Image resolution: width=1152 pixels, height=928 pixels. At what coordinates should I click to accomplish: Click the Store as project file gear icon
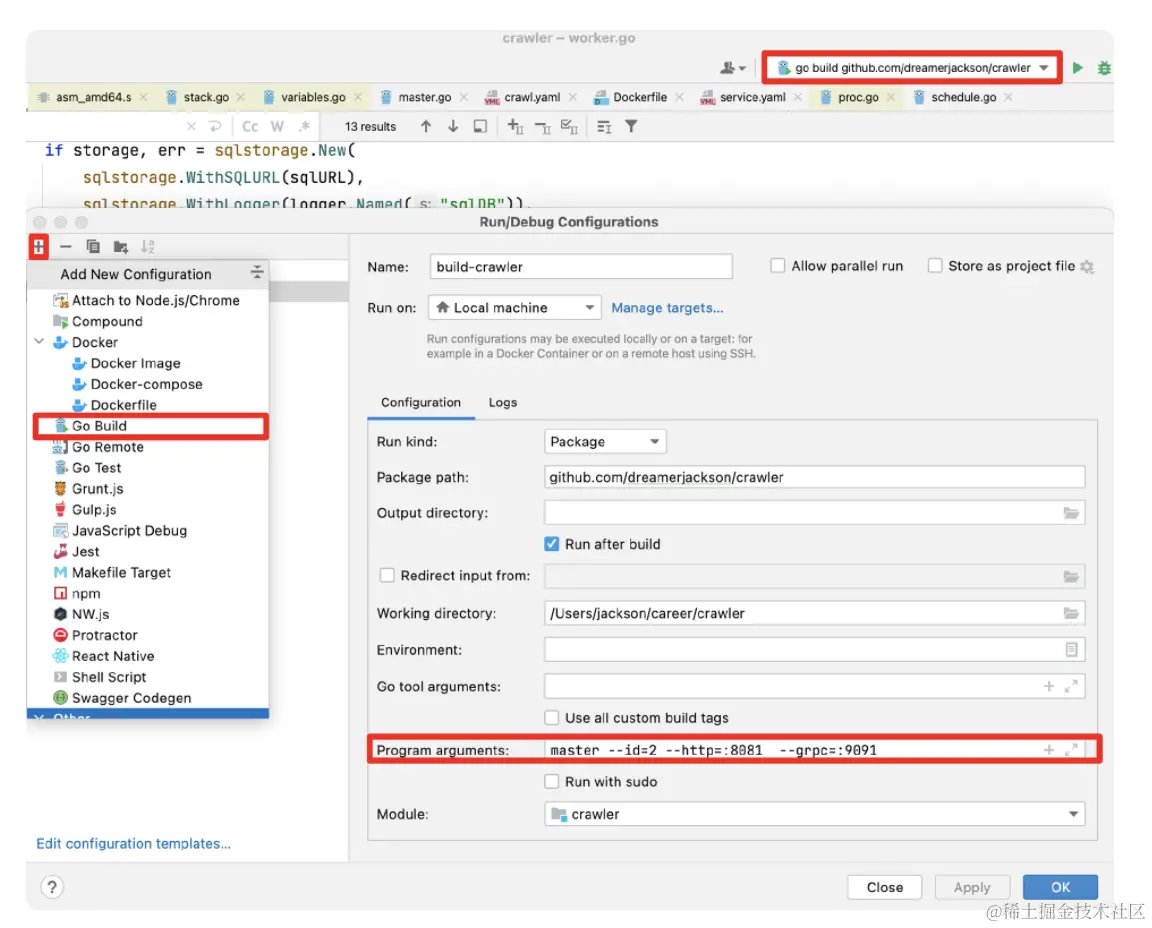point(1087,267)
